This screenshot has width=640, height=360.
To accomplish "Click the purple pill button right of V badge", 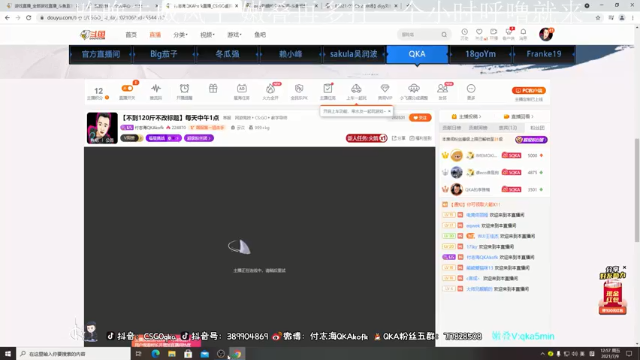I will pyautogui.click(x=163, y=138).
